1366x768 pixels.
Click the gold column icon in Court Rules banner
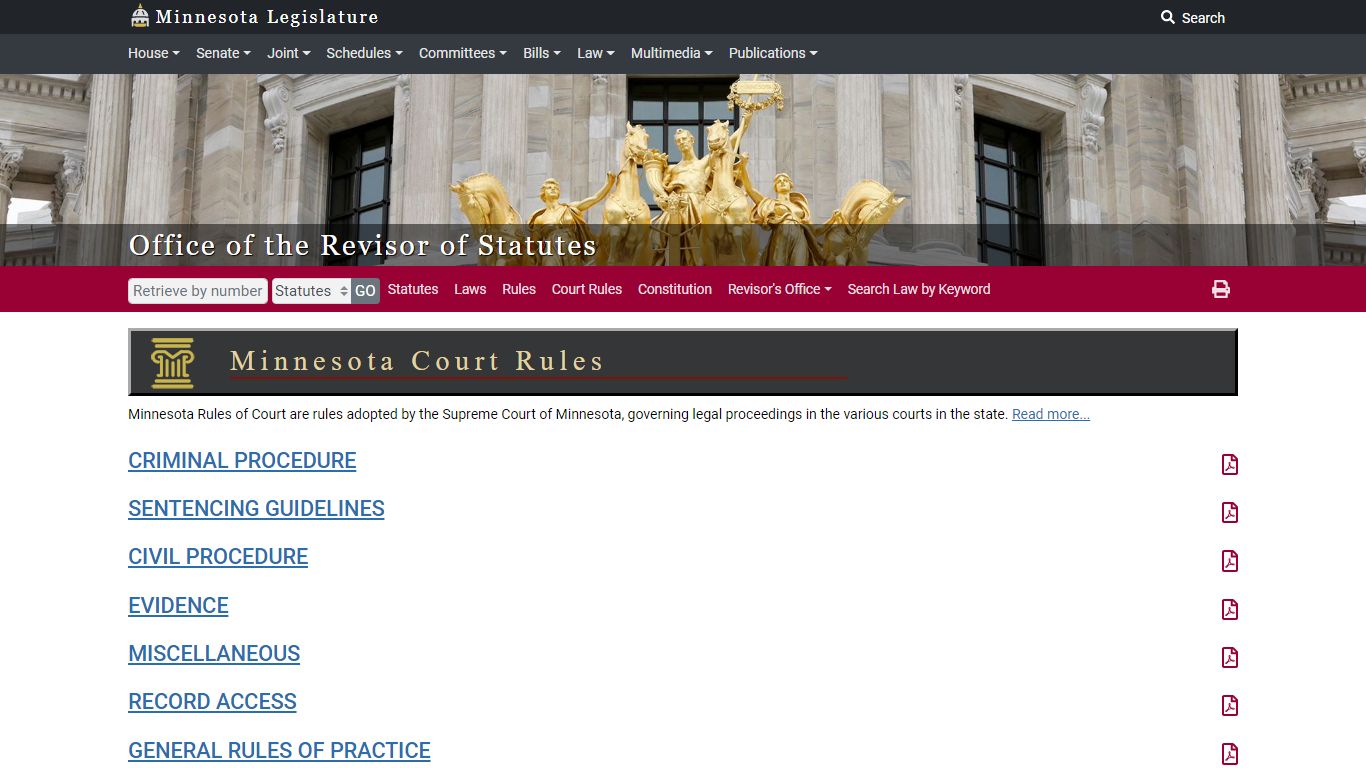pos(172,363)
